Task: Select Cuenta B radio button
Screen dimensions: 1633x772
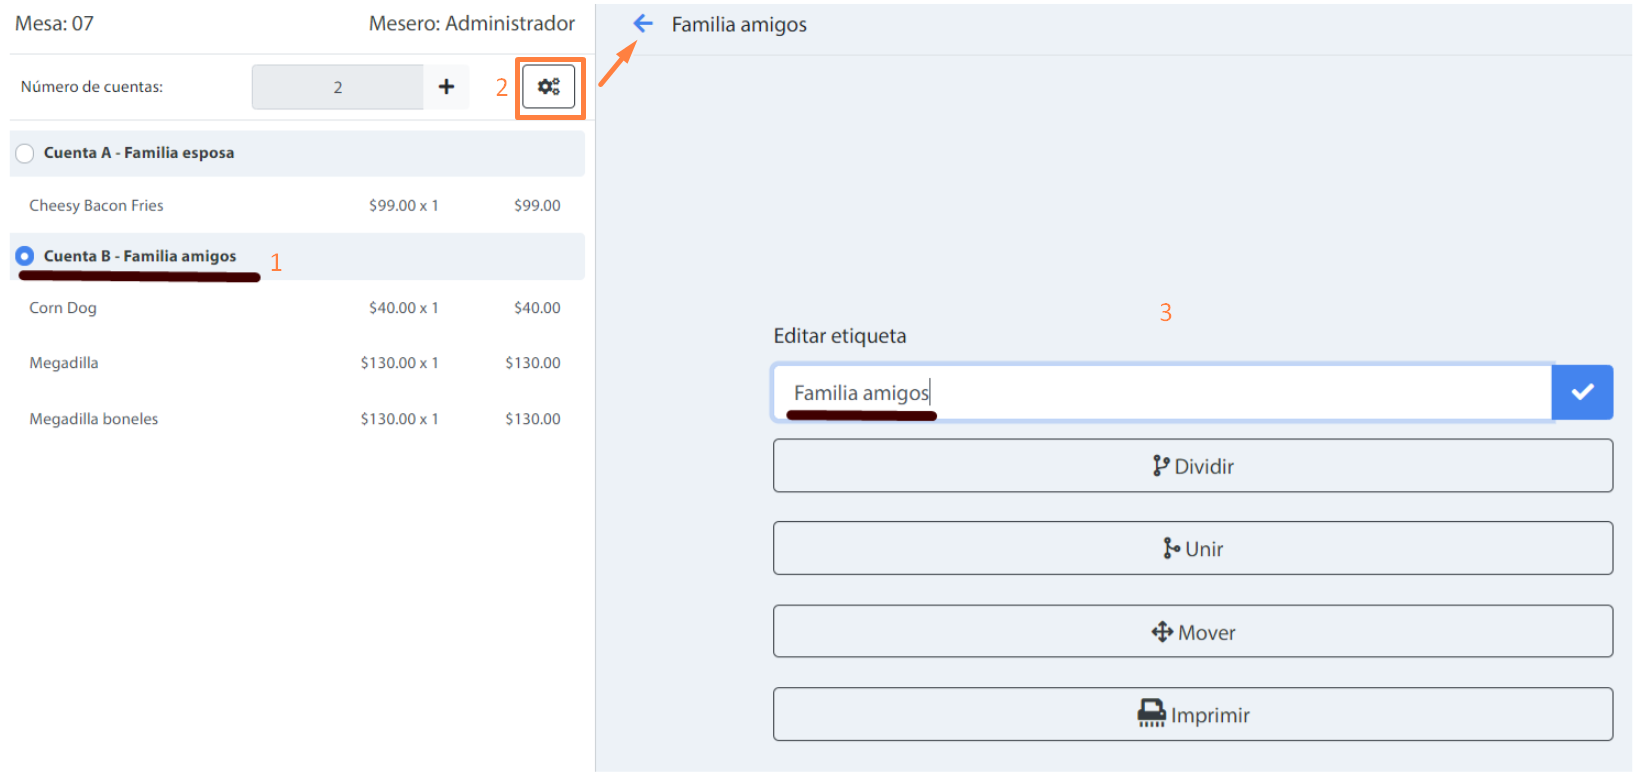Action: [25, 256]
